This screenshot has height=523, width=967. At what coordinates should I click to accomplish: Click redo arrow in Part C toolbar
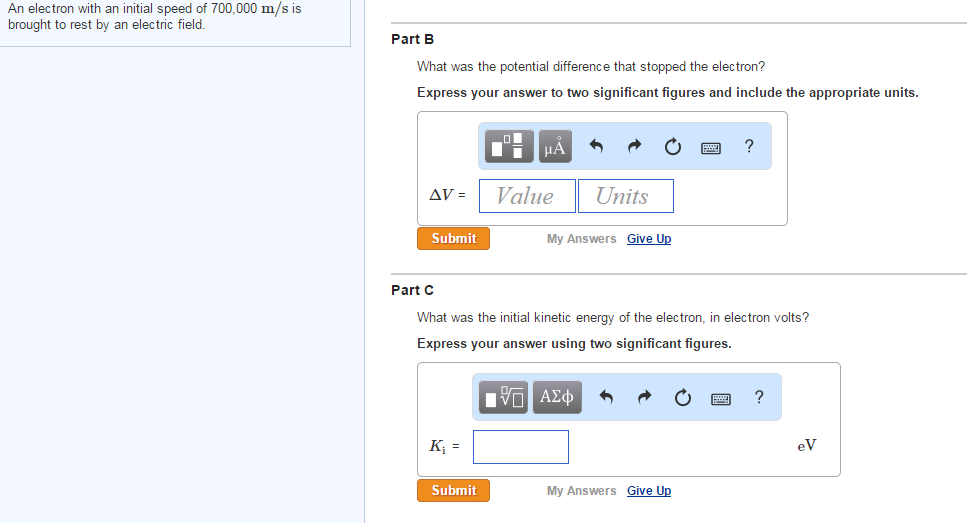click(643, 398)
